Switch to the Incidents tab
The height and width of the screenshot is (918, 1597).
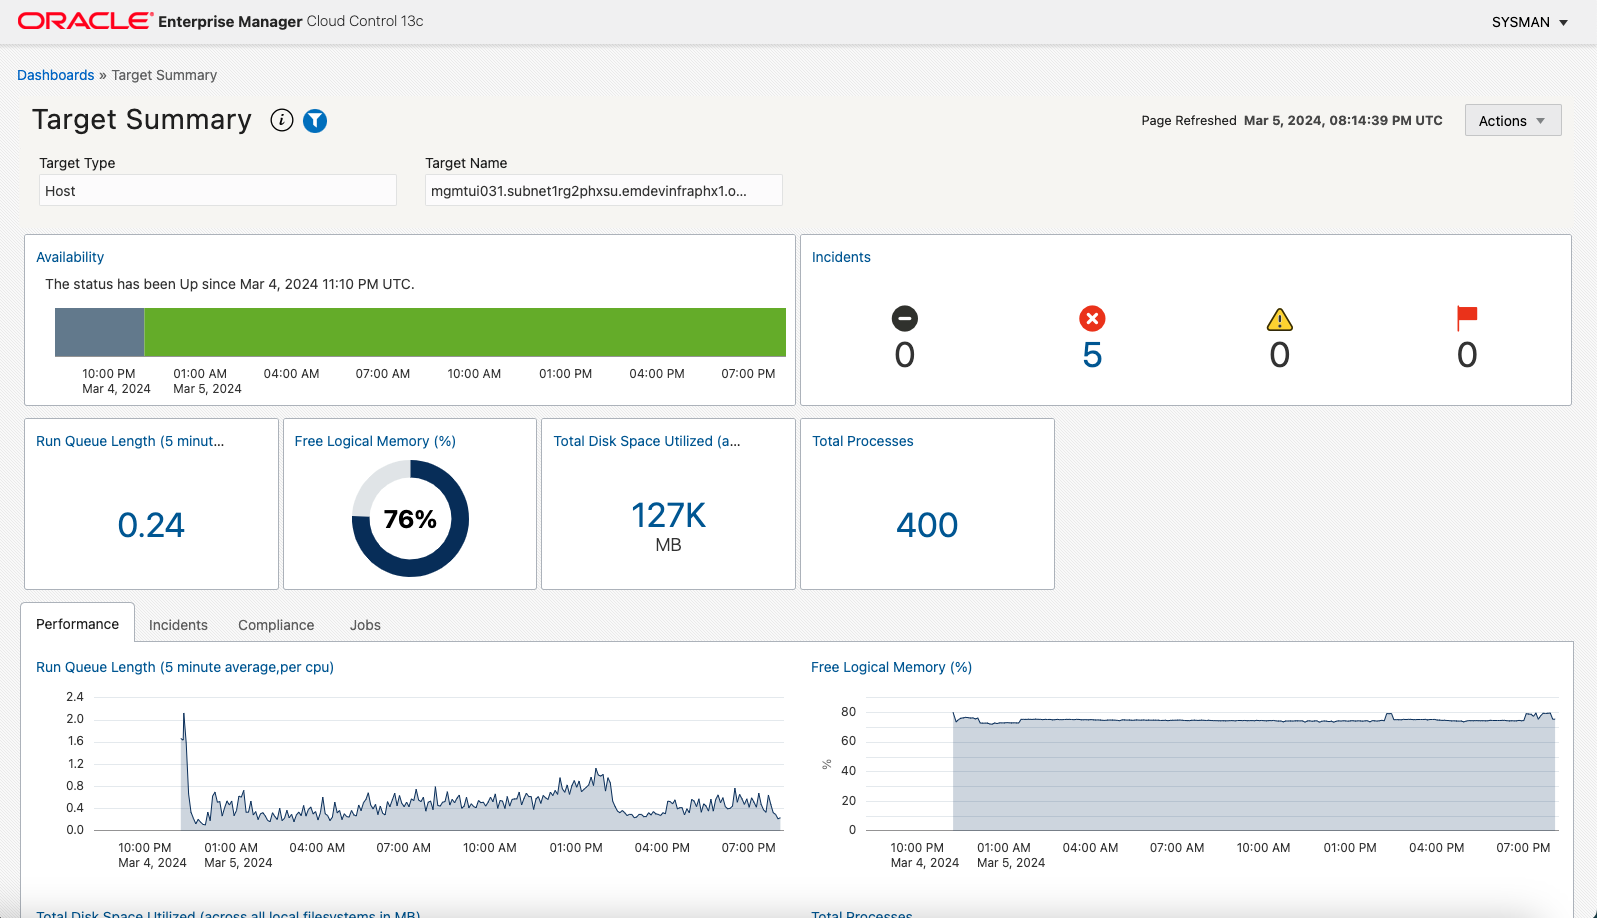coord(178,625)
